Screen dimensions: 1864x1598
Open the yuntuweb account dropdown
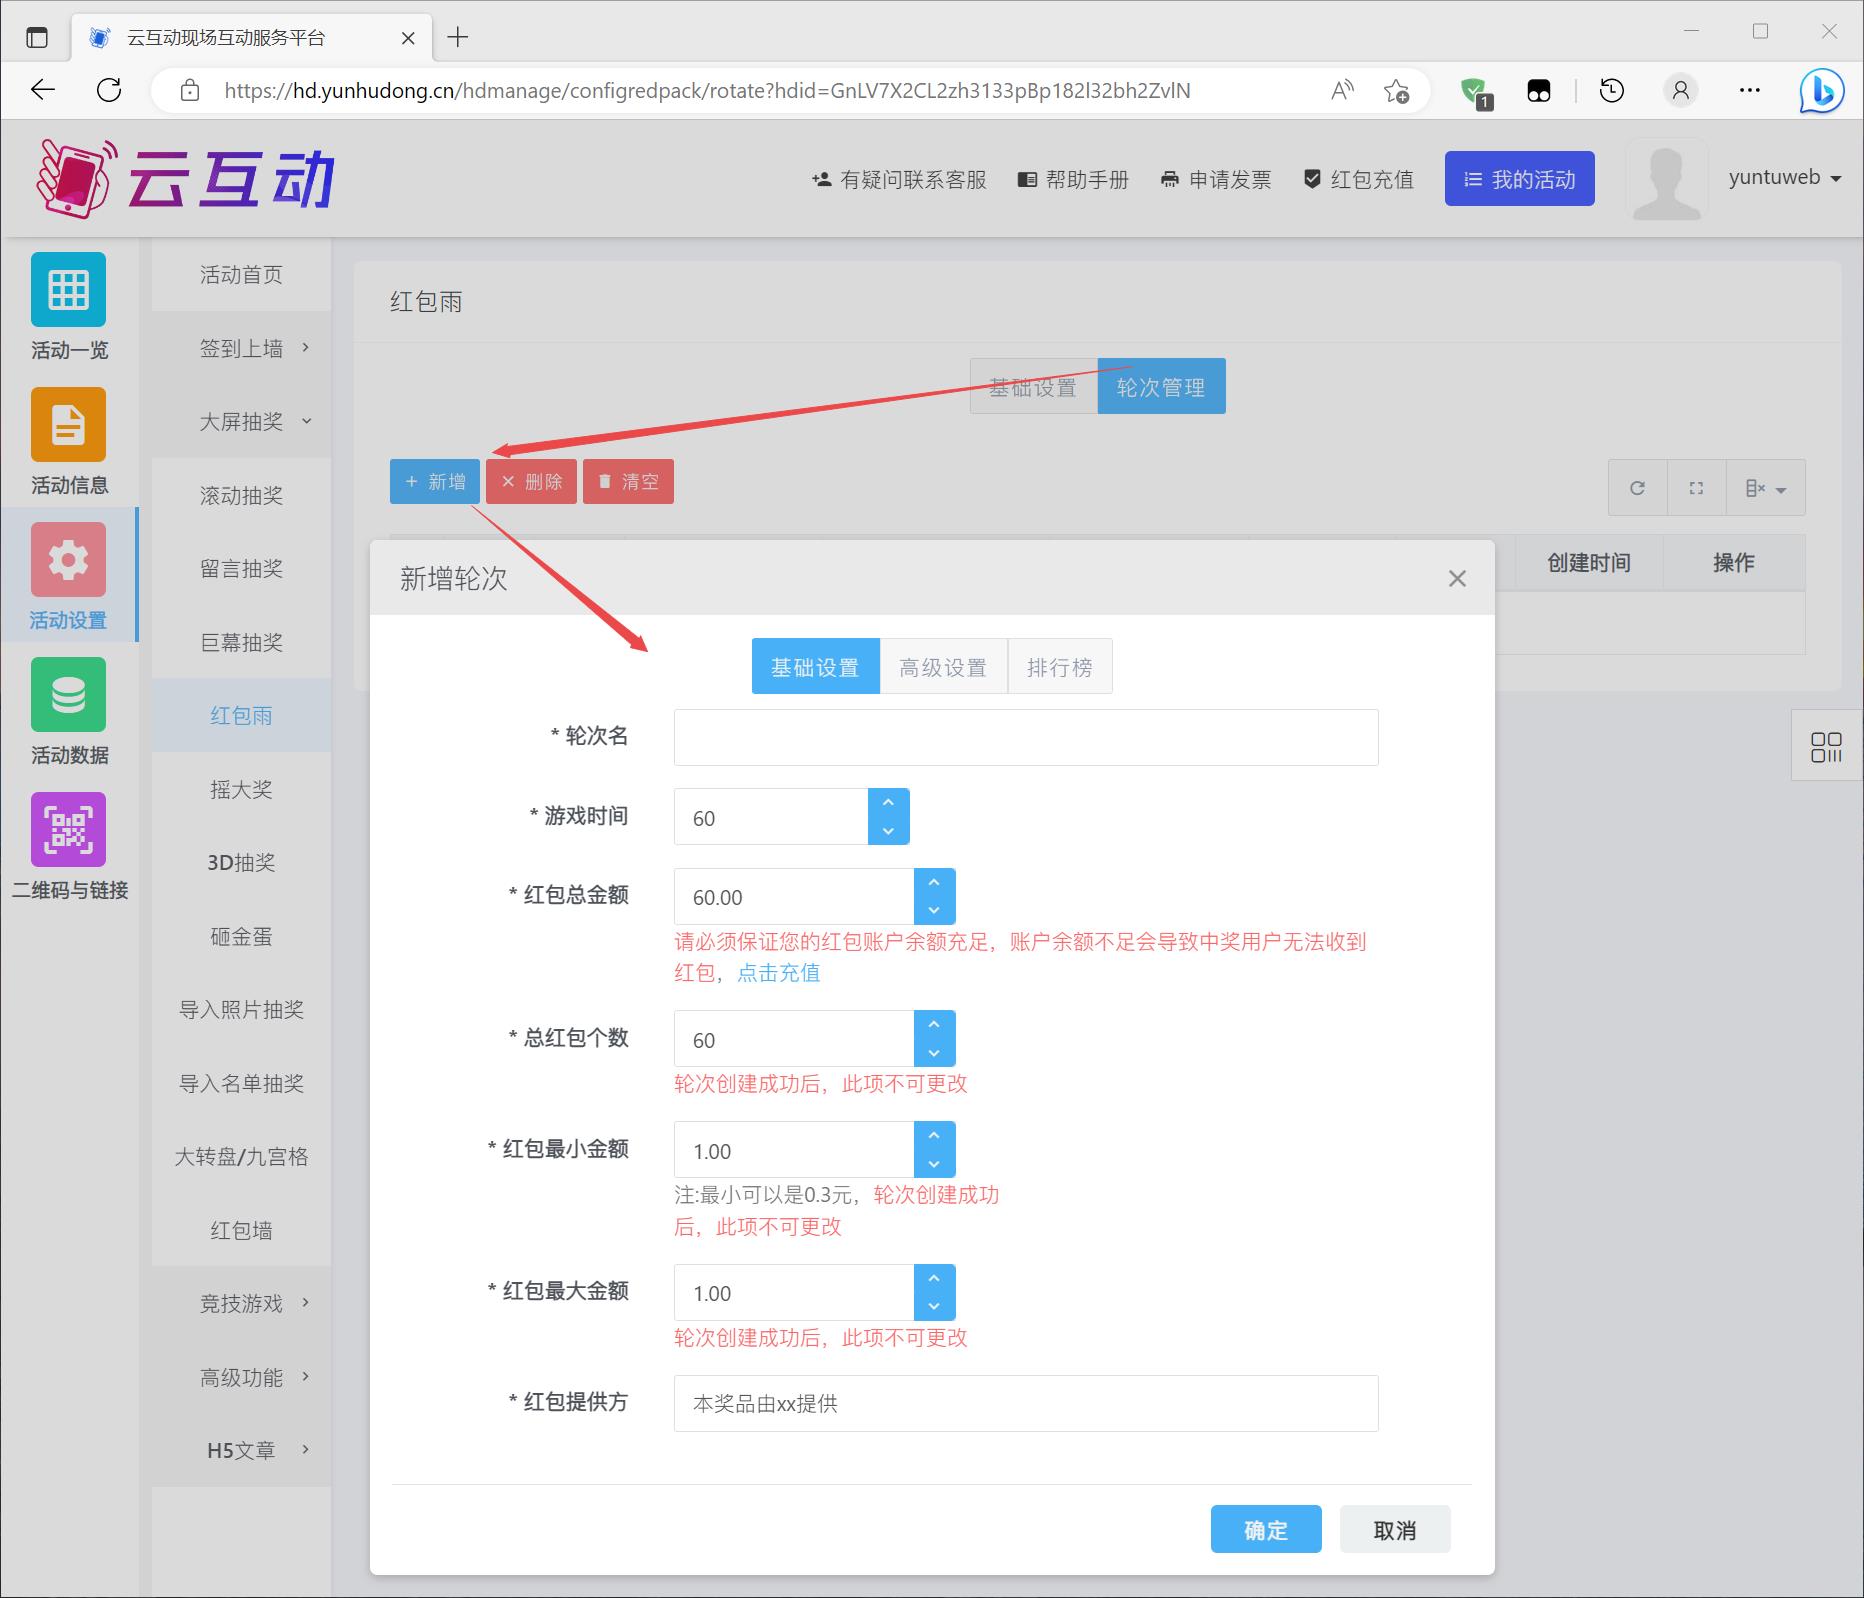(1785, 178)
